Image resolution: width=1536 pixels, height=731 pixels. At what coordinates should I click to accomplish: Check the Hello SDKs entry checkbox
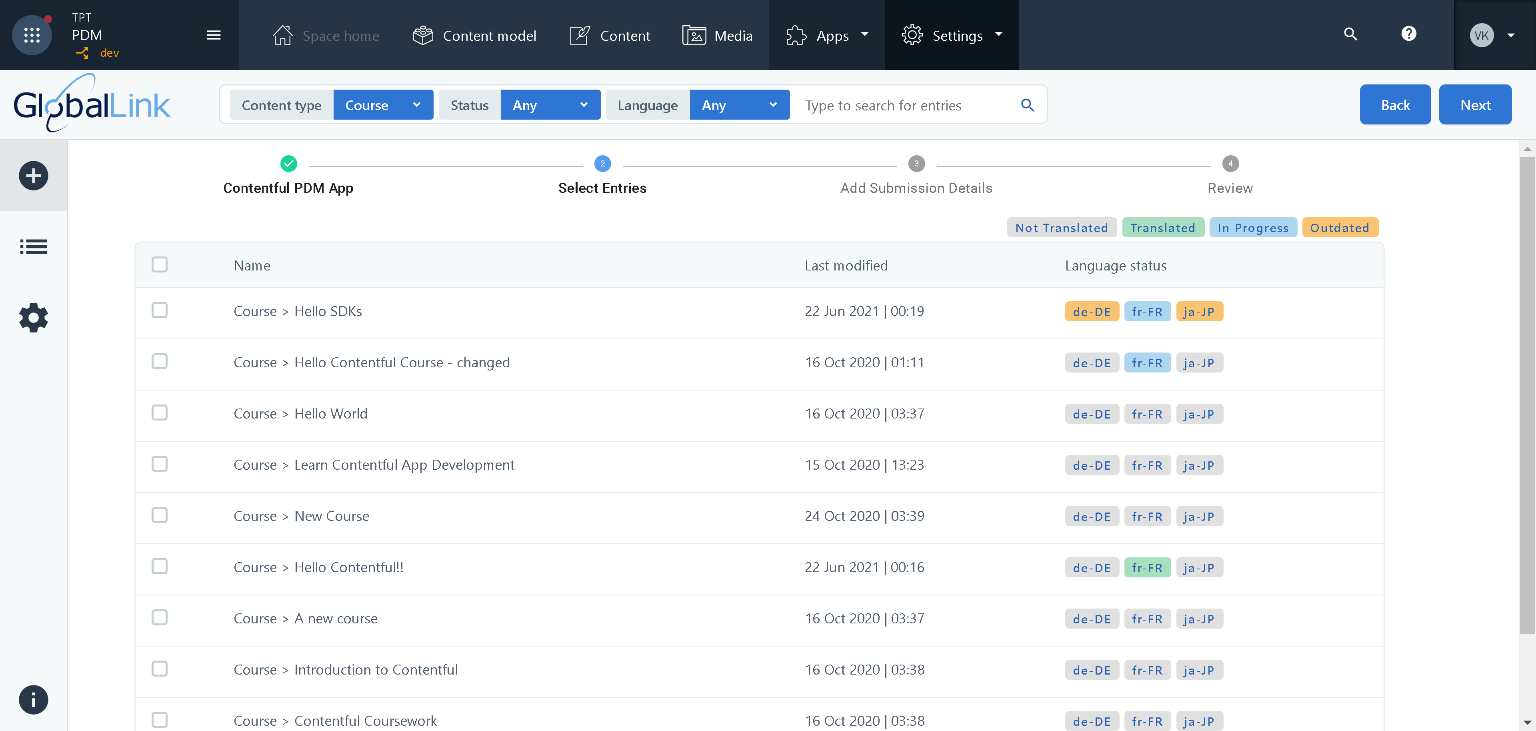tap(160, 311)
